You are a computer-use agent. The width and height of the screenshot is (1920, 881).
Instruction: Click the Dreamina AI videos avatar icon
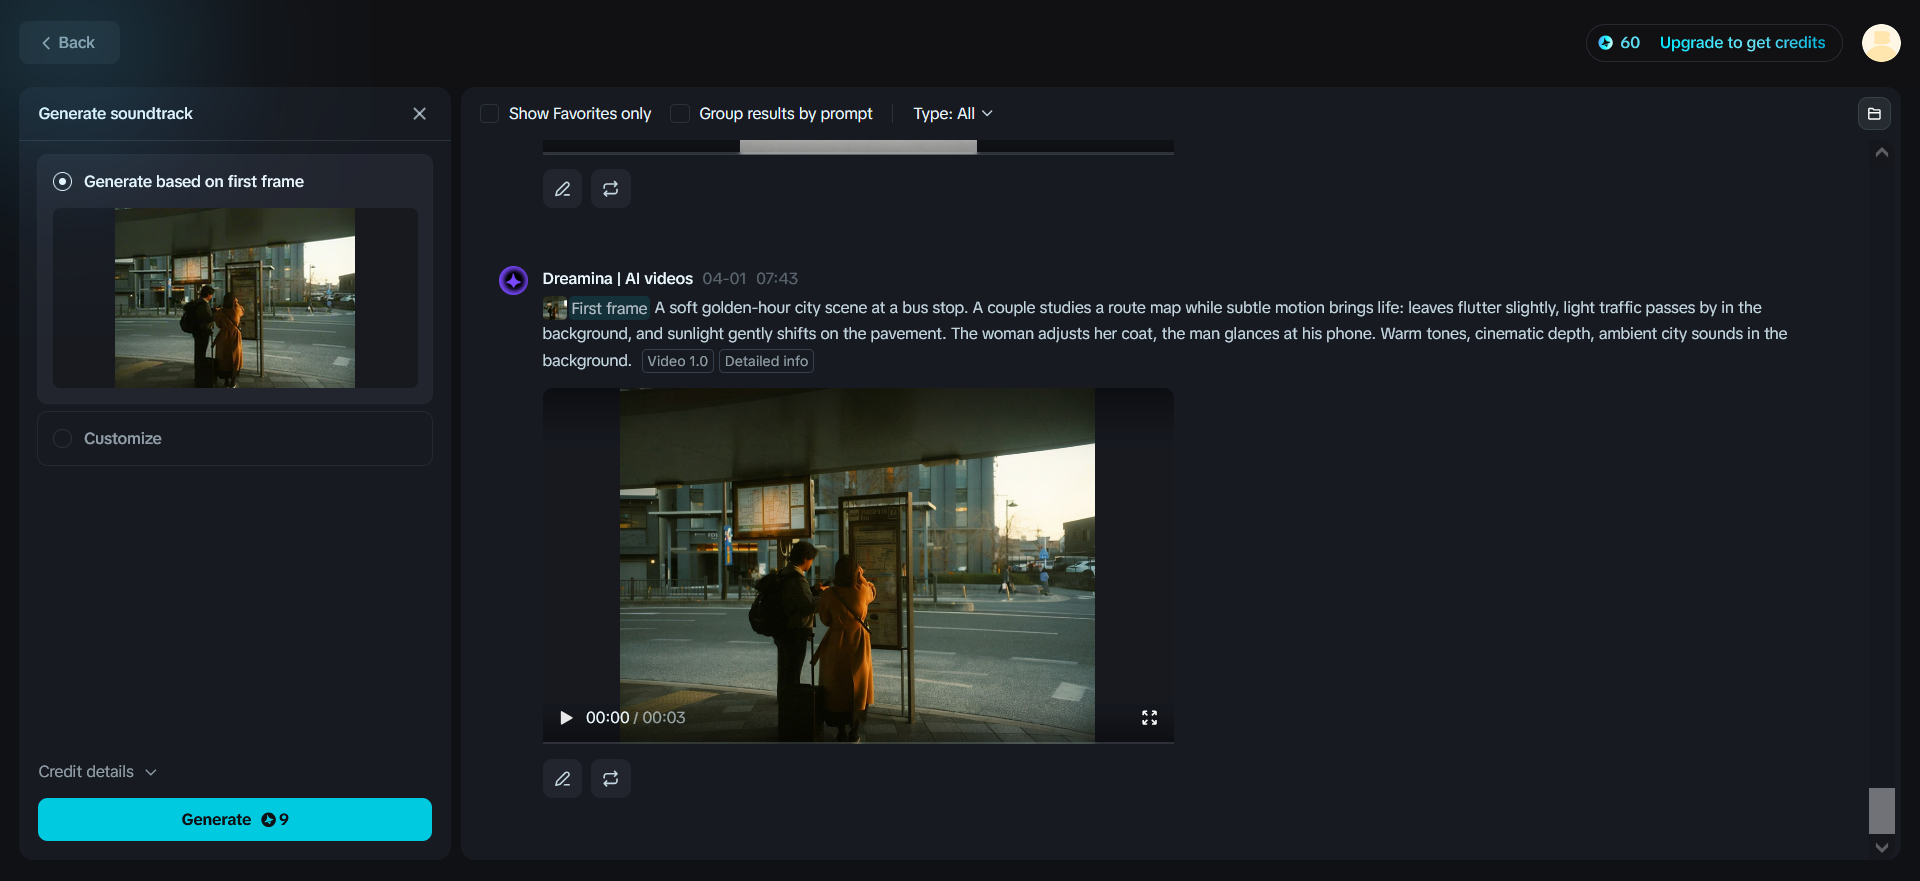514,281
